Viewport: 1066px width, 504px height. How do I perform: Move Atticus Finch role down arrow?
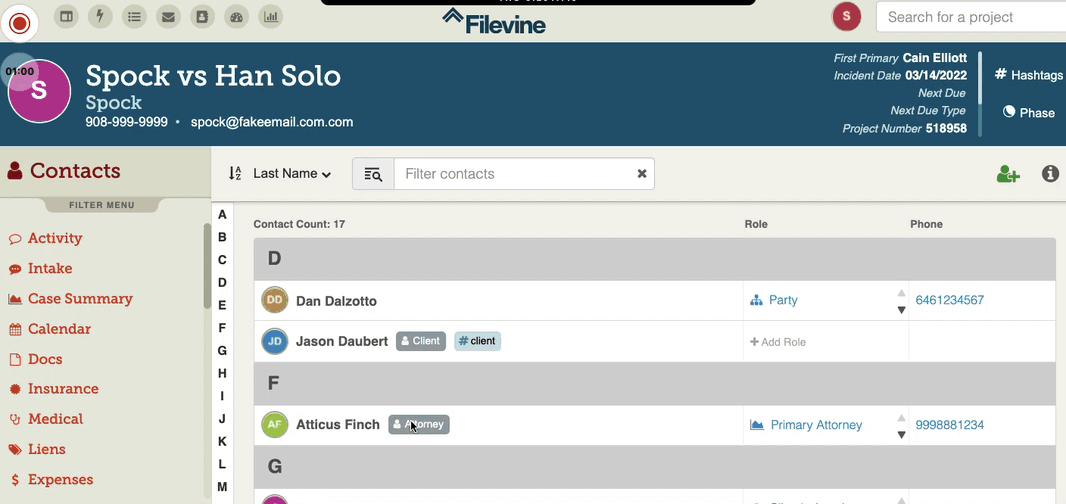coord(901,435)
